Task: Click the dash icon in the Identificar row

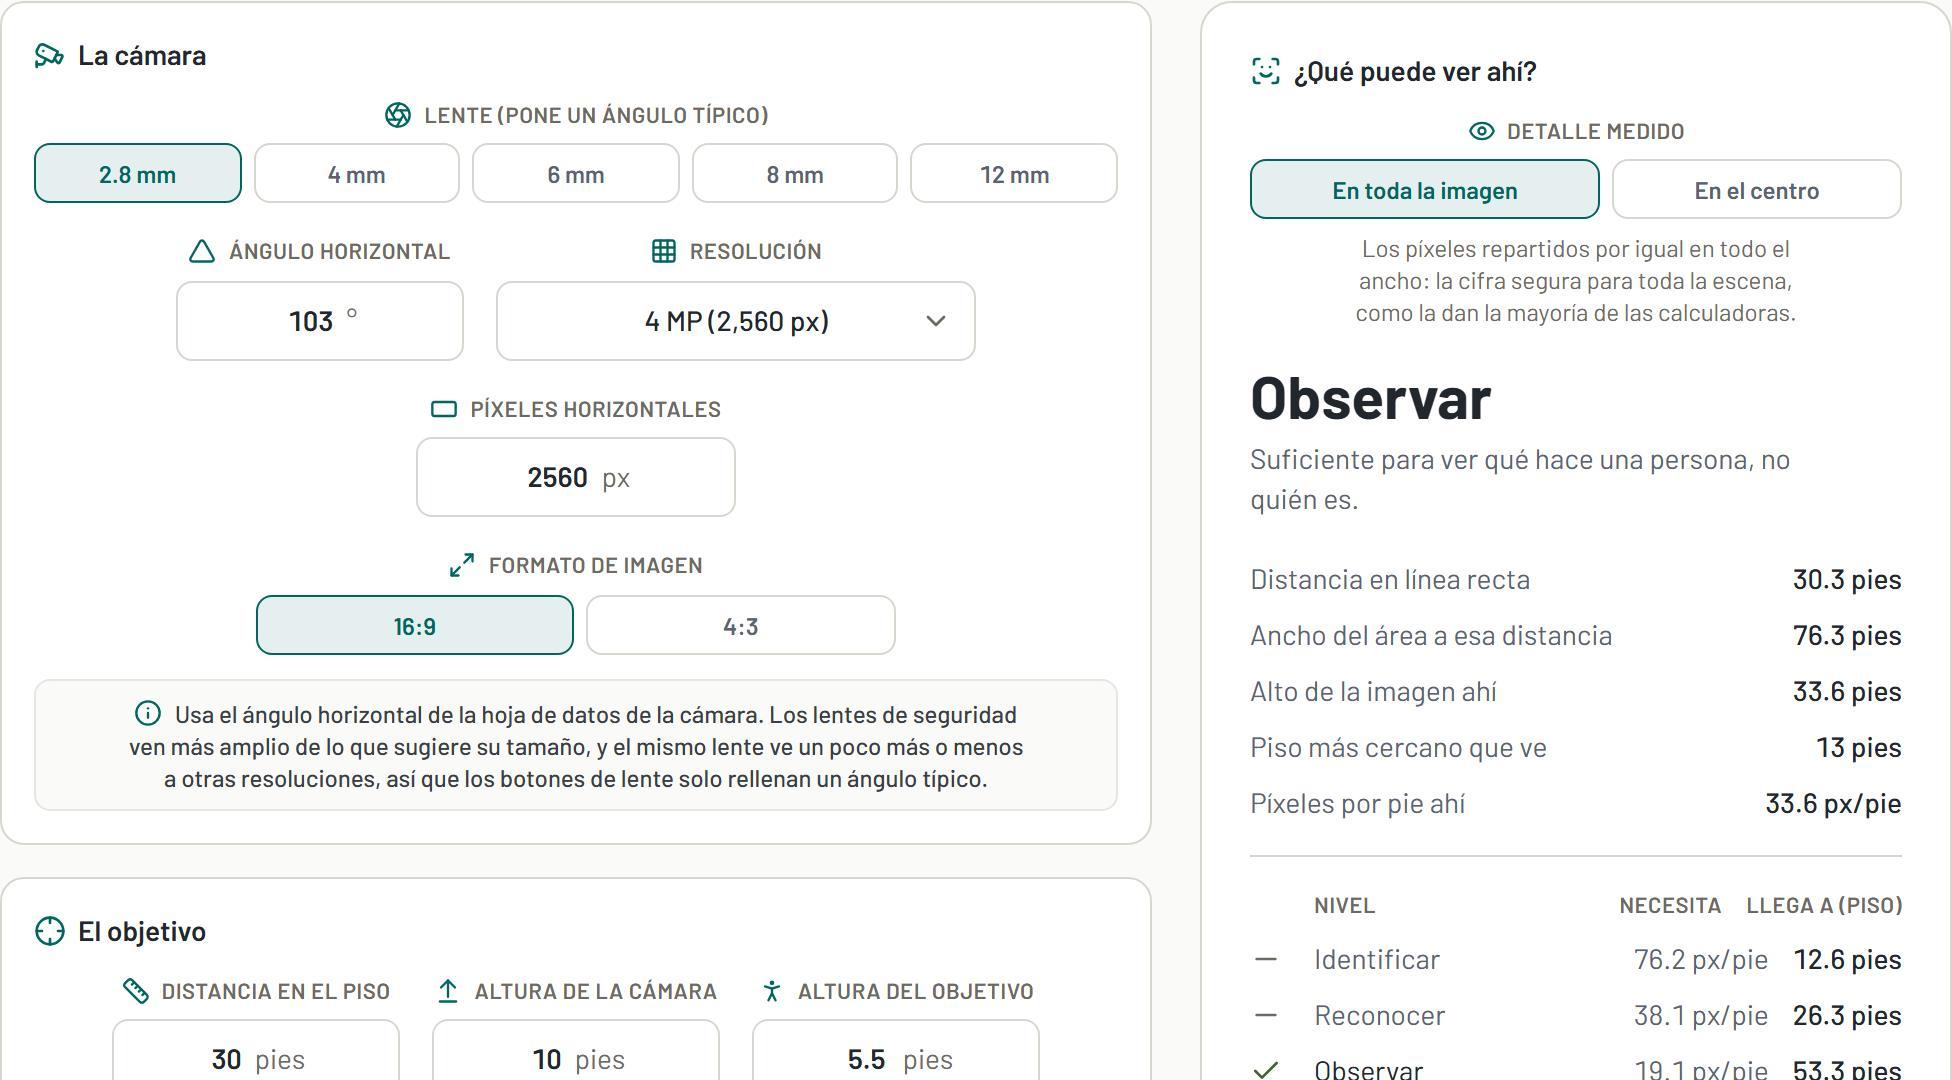Action: tap(1266, 959)
